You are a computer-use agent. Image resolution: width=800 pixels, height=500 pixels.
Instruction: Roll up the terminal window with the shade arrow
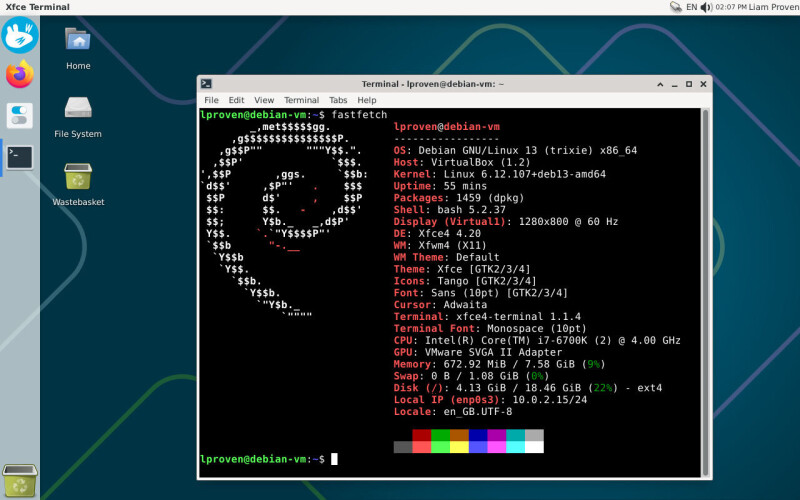click(x=660, y=84)
